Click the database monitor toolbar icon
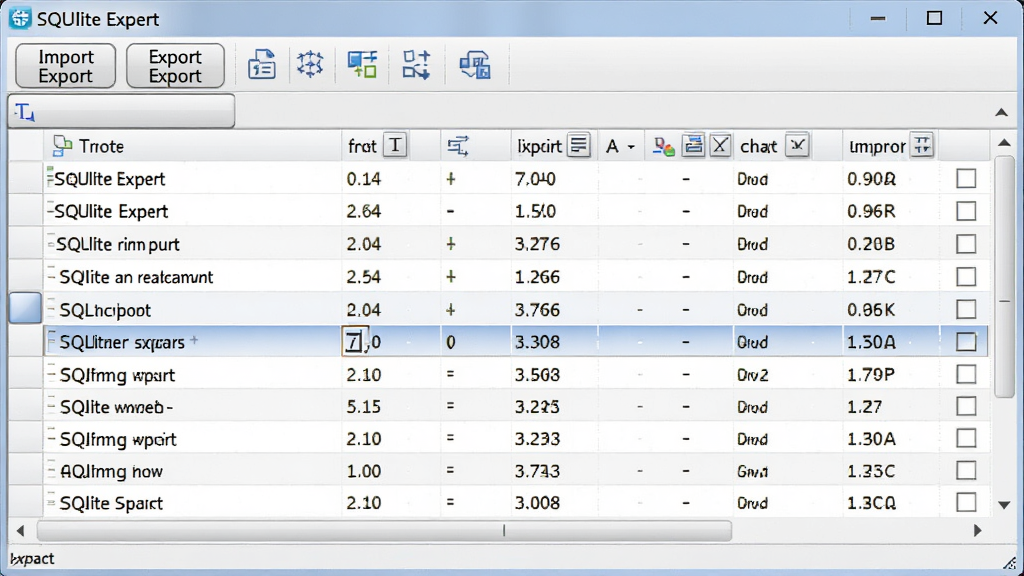 pyautogui.click(x=475, y=65)
